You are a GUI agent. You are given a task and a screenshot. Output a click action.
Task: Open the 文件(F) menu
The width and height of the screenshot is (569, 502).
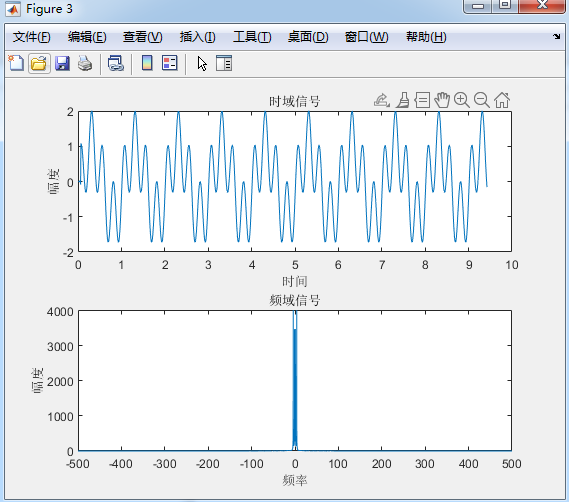pyautogui.click(x=32, y=37)
